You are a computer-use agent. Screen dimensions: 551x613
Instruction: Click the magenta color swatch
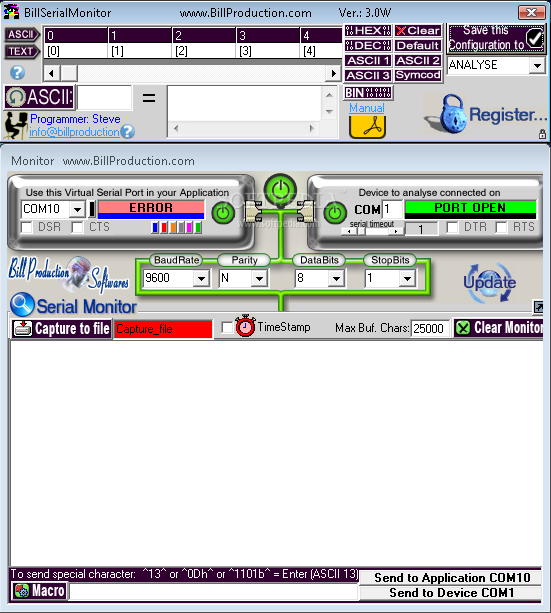(190, 228)
